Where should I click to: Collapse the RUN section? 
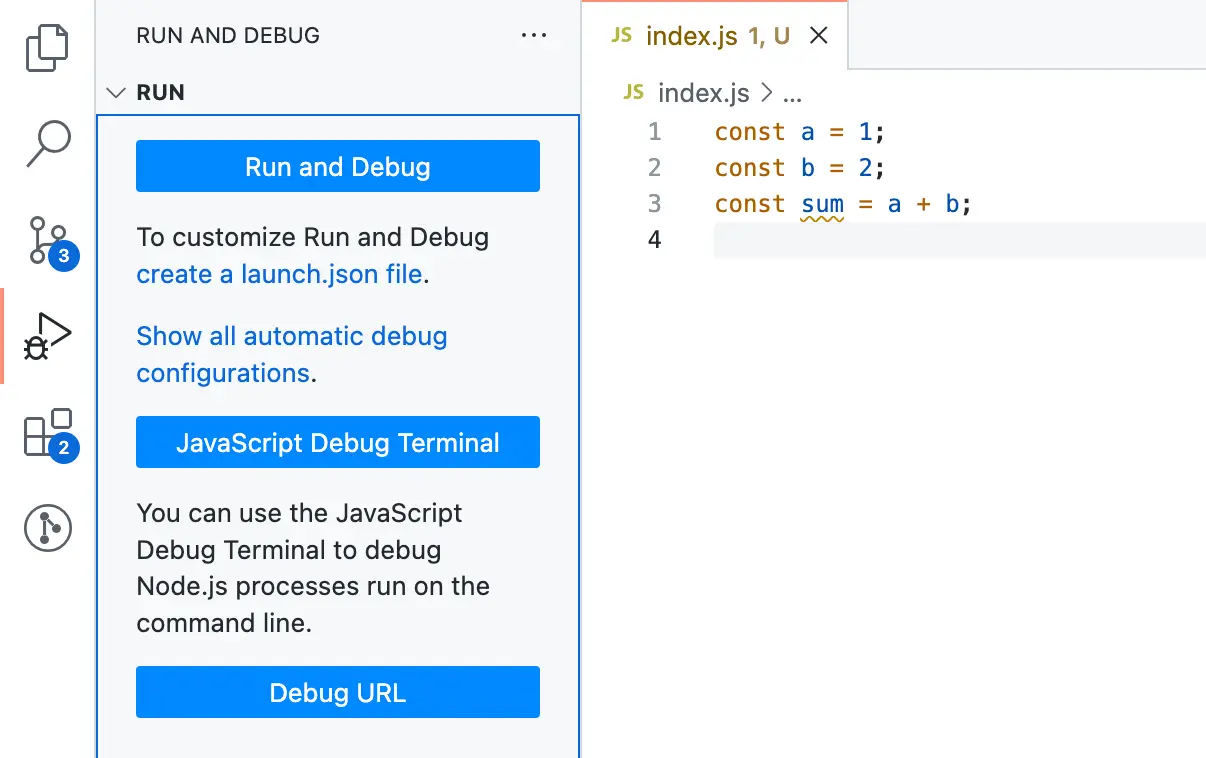coord(116,92)
